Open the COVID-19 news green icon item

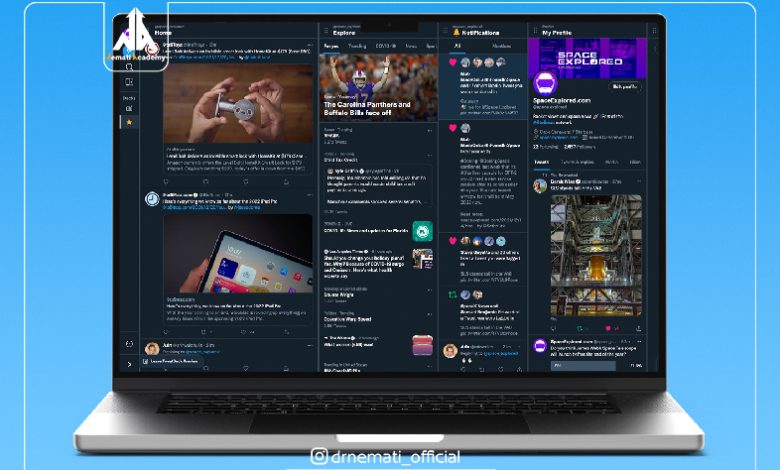pyautogui.click(x=422, y=231)
